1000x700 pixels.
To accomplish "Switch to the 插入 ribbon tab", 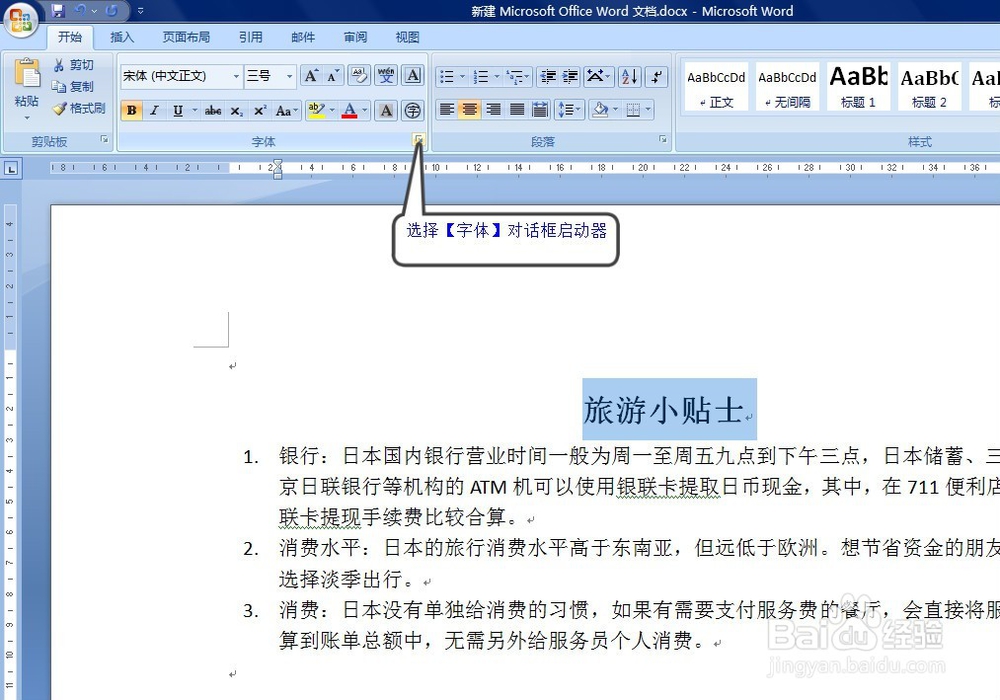I will 121,37.
